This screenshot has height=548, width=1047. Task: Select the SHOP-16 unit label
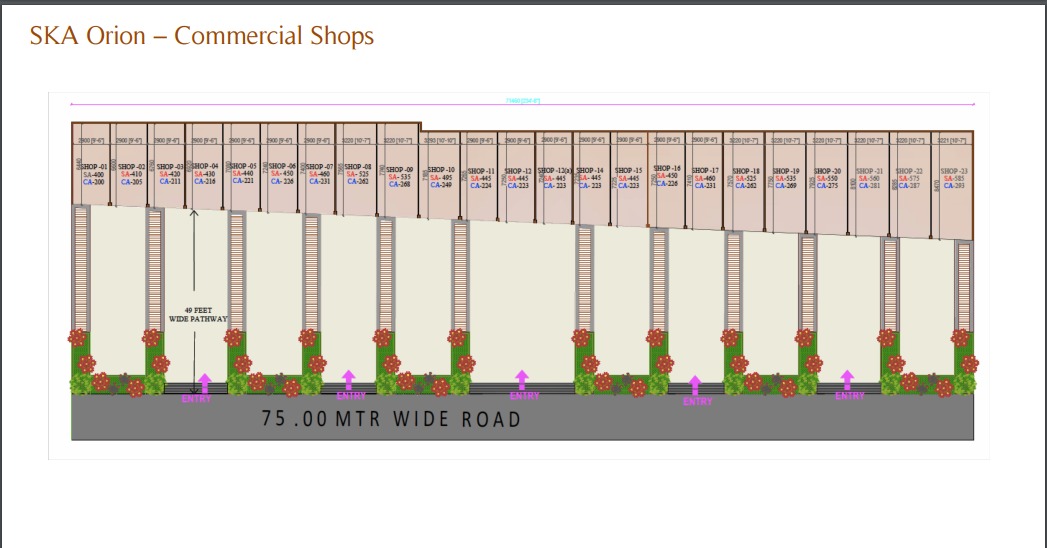tap(666, 169)
